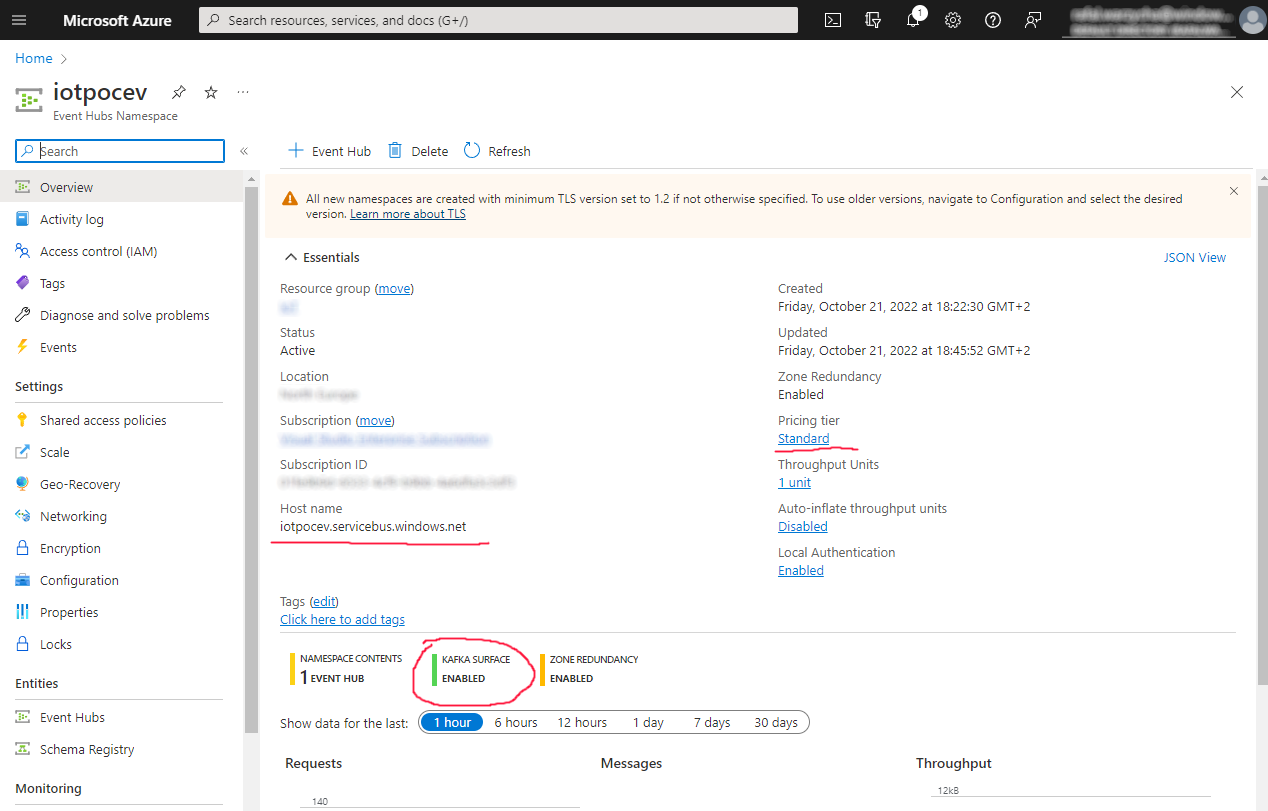The width and height of the screenshot is (1268, 811).
Task: Open the notifications bell
Action: tap(913, 20)
